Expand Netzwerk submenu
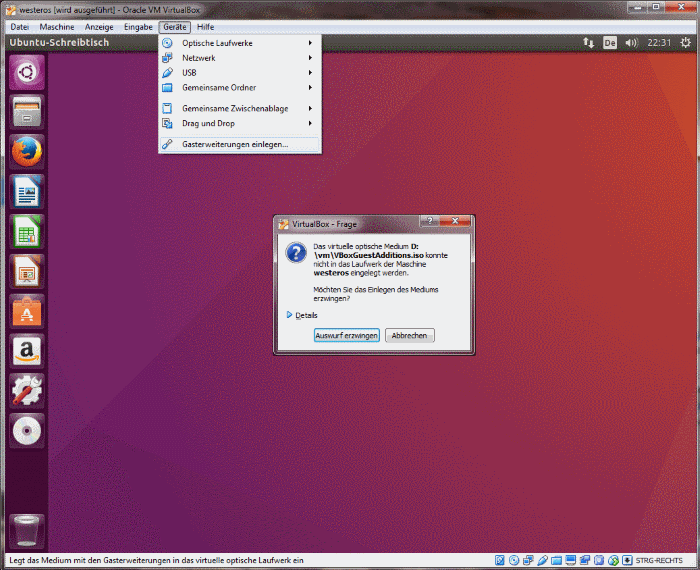This screenshot has width=700, height=570. [240, 58]
